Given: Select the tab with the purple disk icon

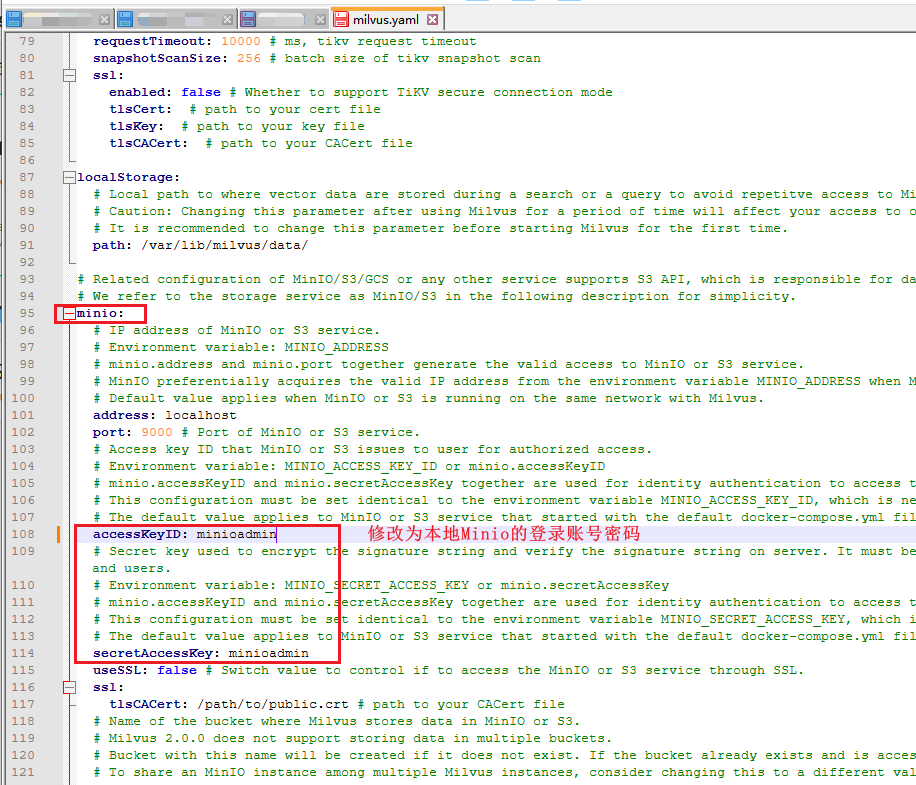Looking at the screenshot, I should pos(284,19).
